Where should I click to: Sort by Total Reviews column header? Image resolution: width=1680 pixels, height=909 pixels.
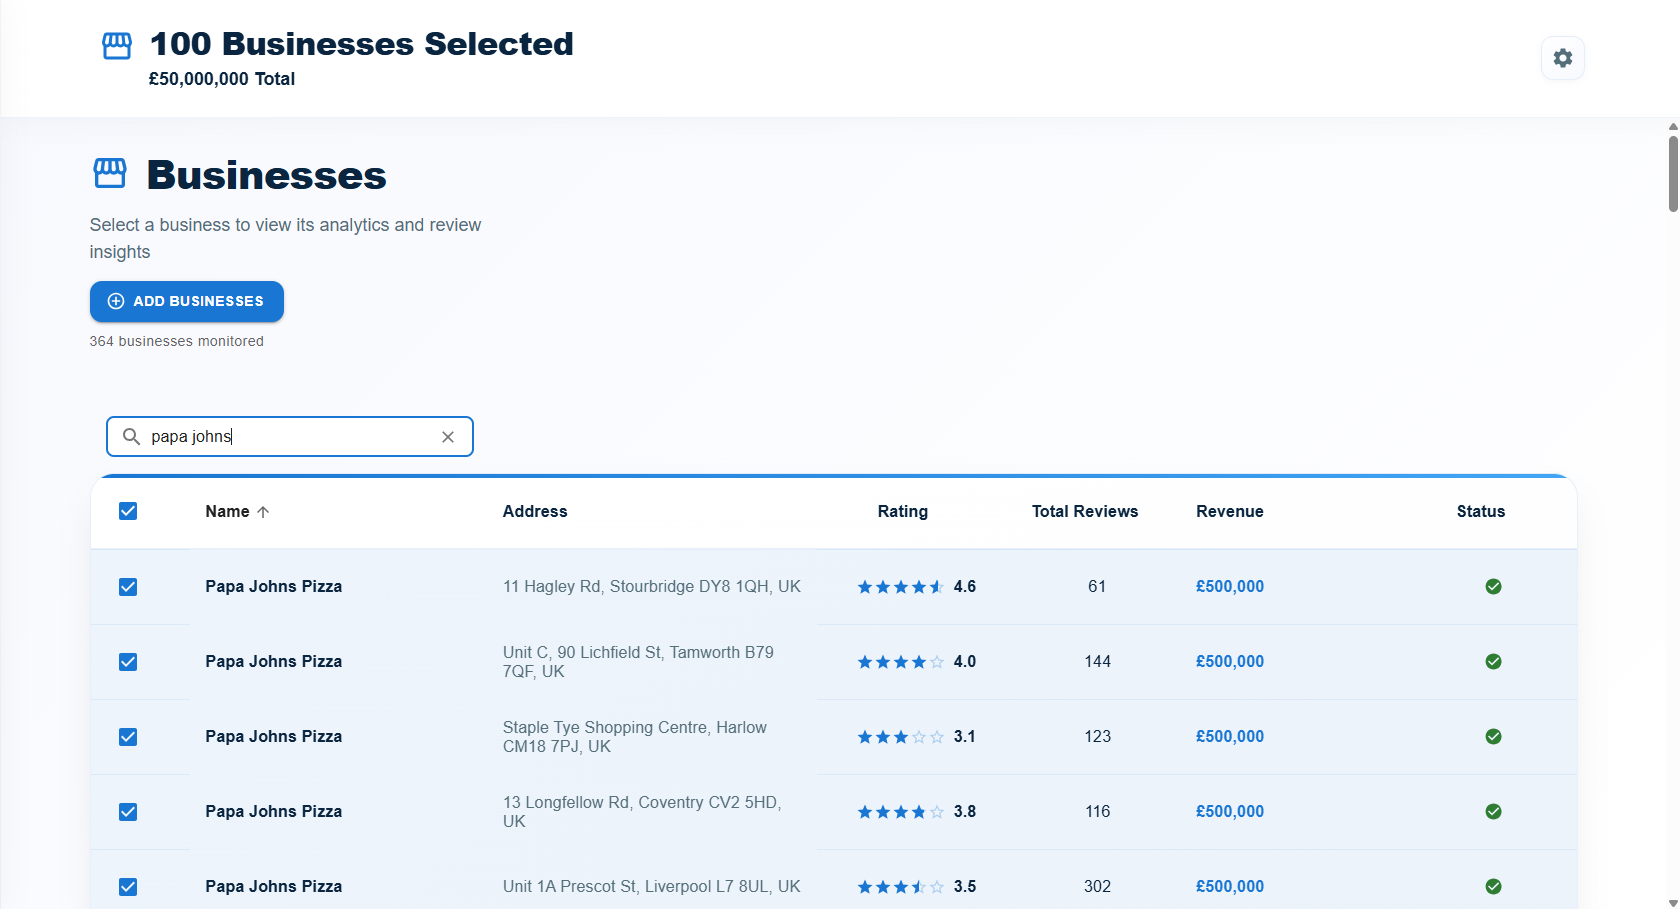[1085, 512]
